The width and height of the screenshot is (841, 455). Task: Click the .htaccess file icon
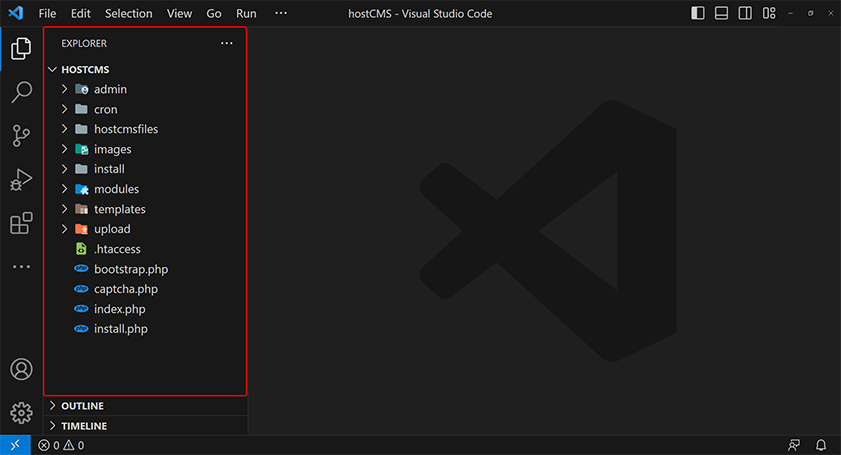(x=81, y=249)
